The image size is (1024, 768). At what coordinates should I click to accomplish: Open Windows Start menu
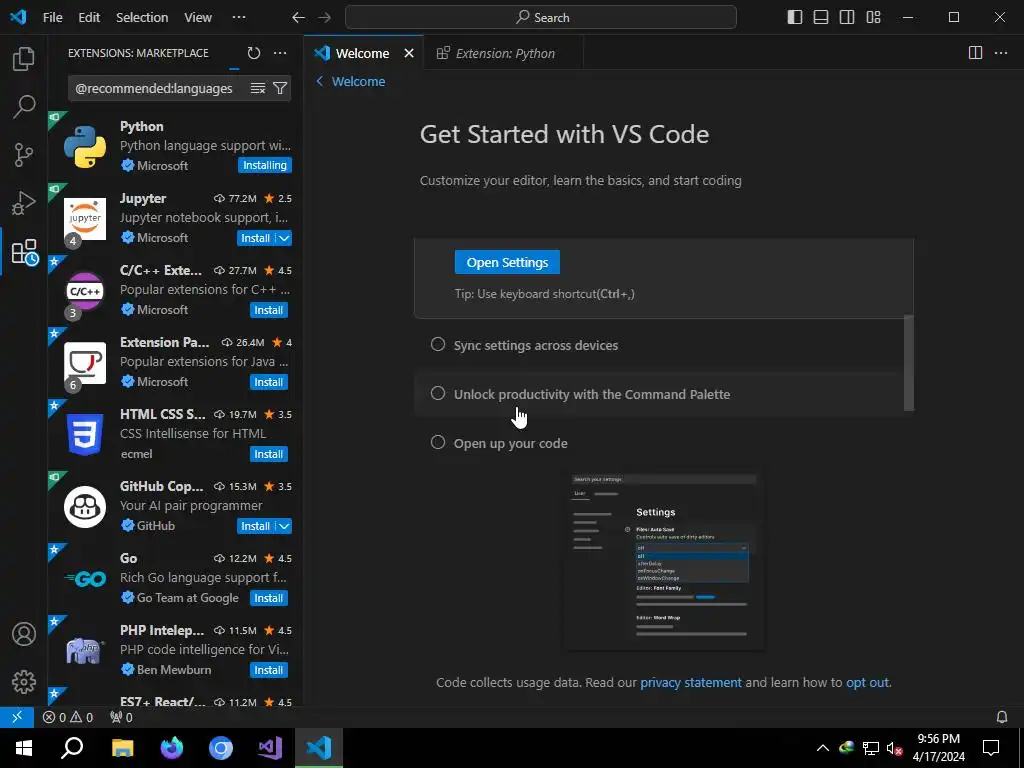coord(24,748)
